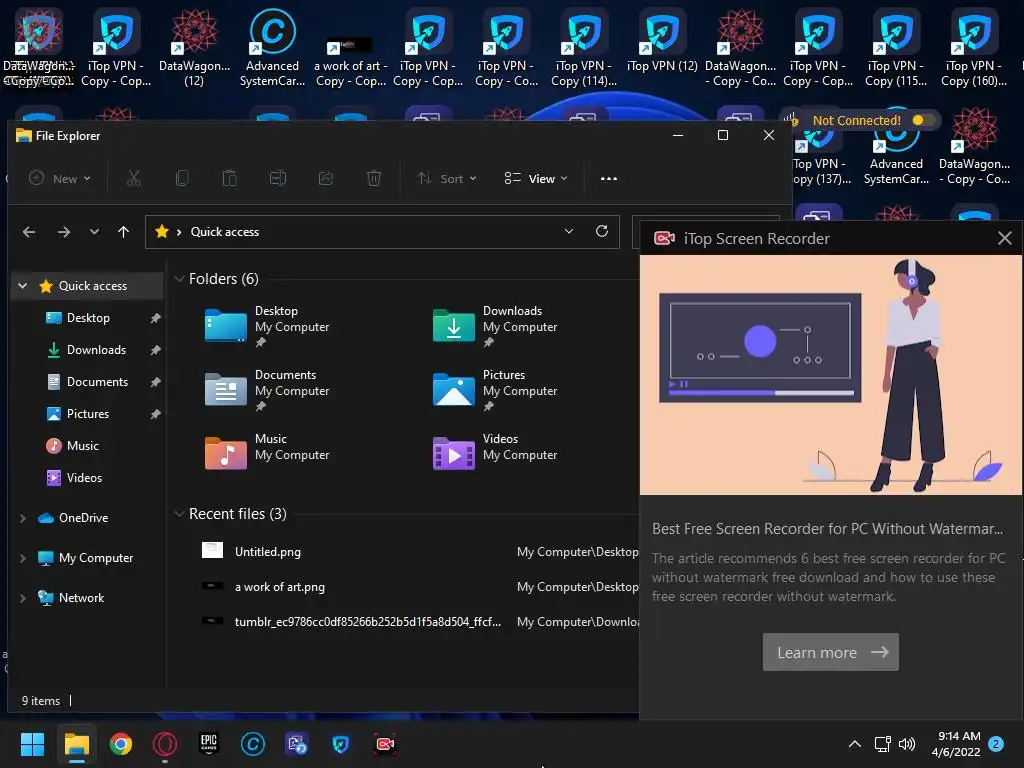Open iTop Screen Recorder in taskbar

[x=385, y=744]
